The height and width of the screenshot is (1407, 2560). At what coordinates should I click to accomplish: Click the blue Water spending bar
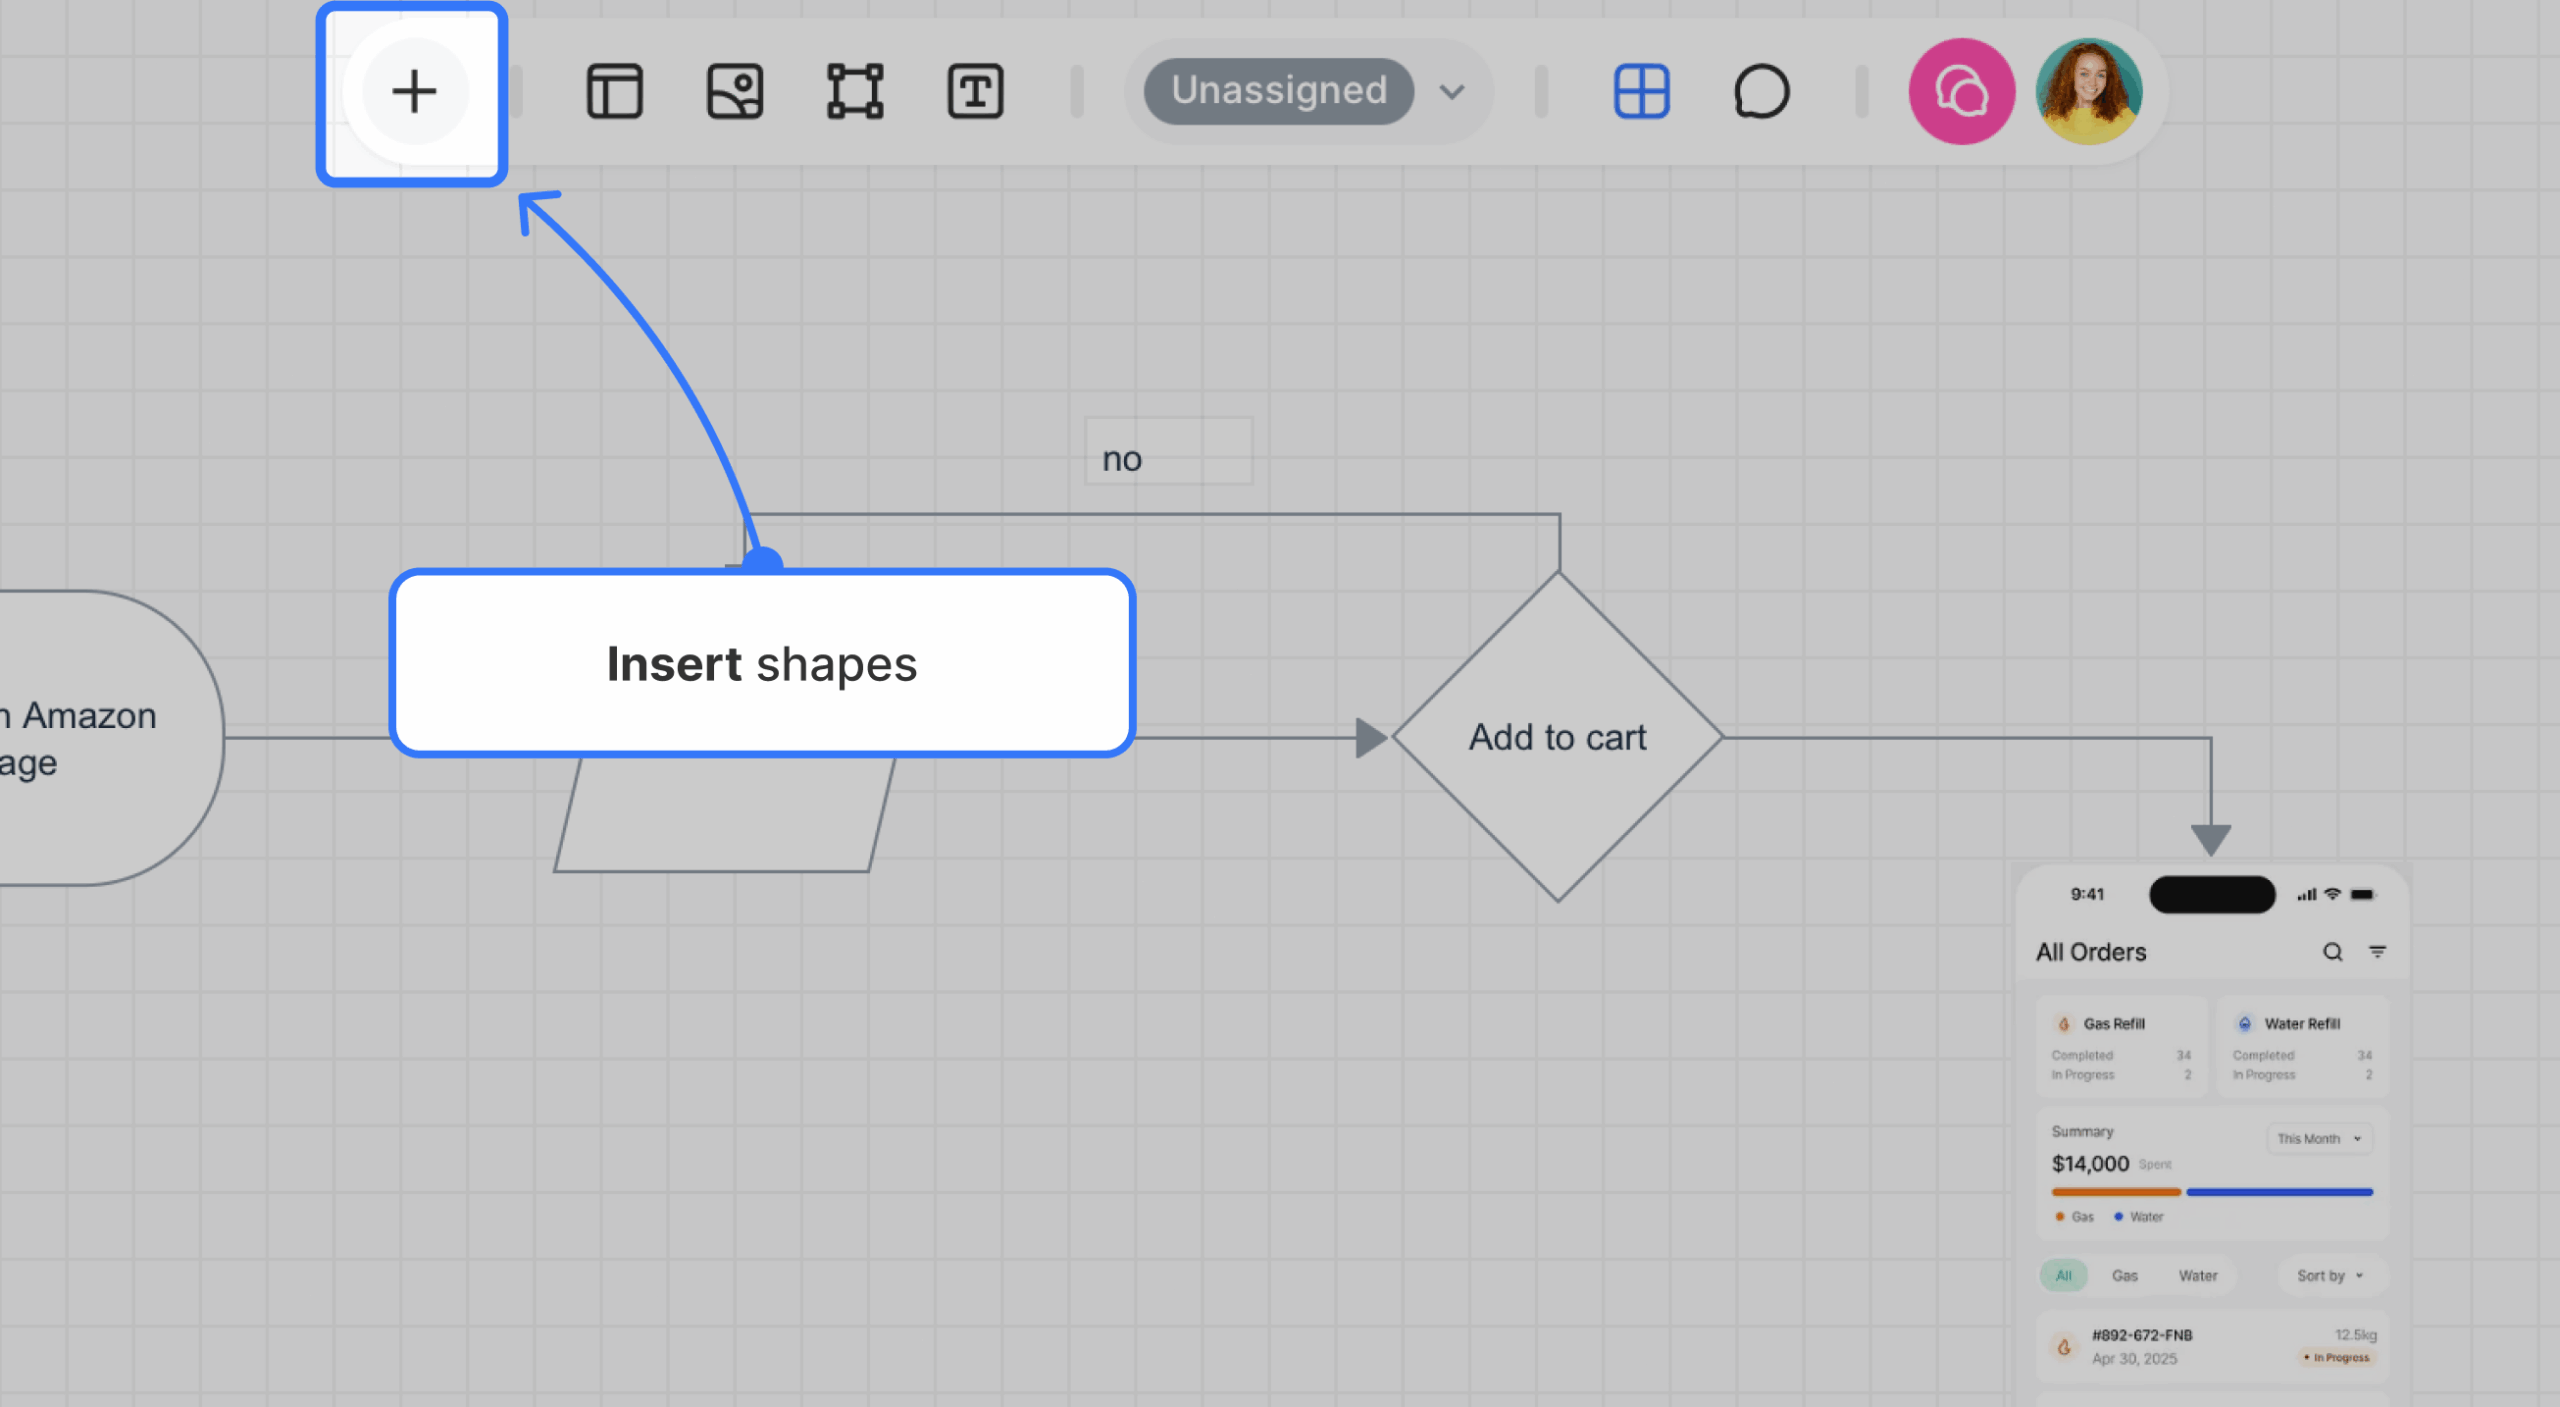[x=2279, y=1192]
